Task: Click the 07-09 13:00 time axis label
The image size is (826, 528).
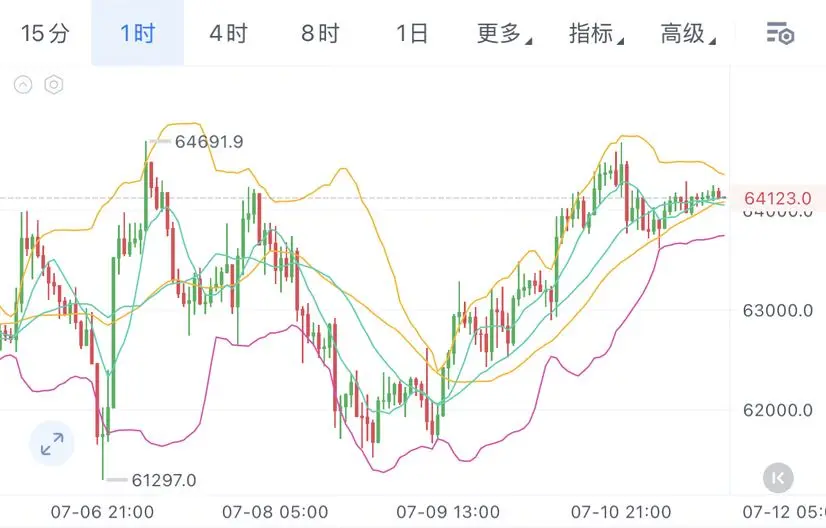Action: click(x=448, y=512)
